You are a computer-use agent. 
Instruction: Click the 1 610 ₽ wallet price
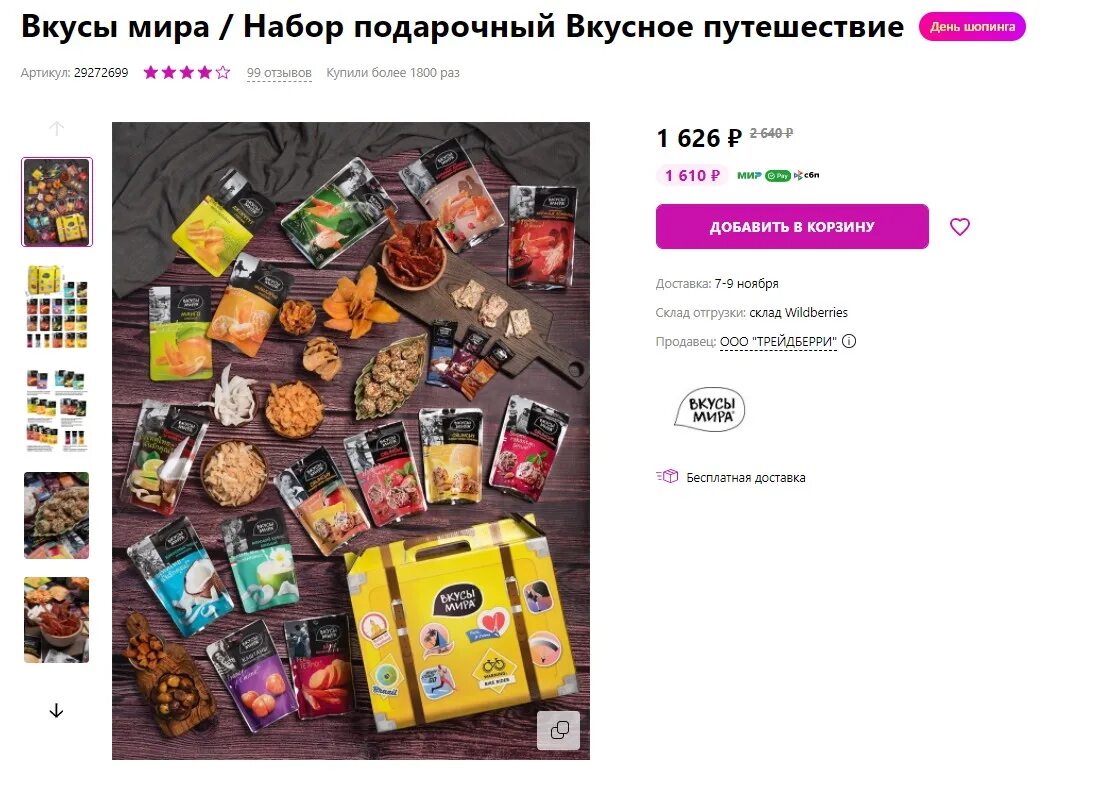click(692, 176)
